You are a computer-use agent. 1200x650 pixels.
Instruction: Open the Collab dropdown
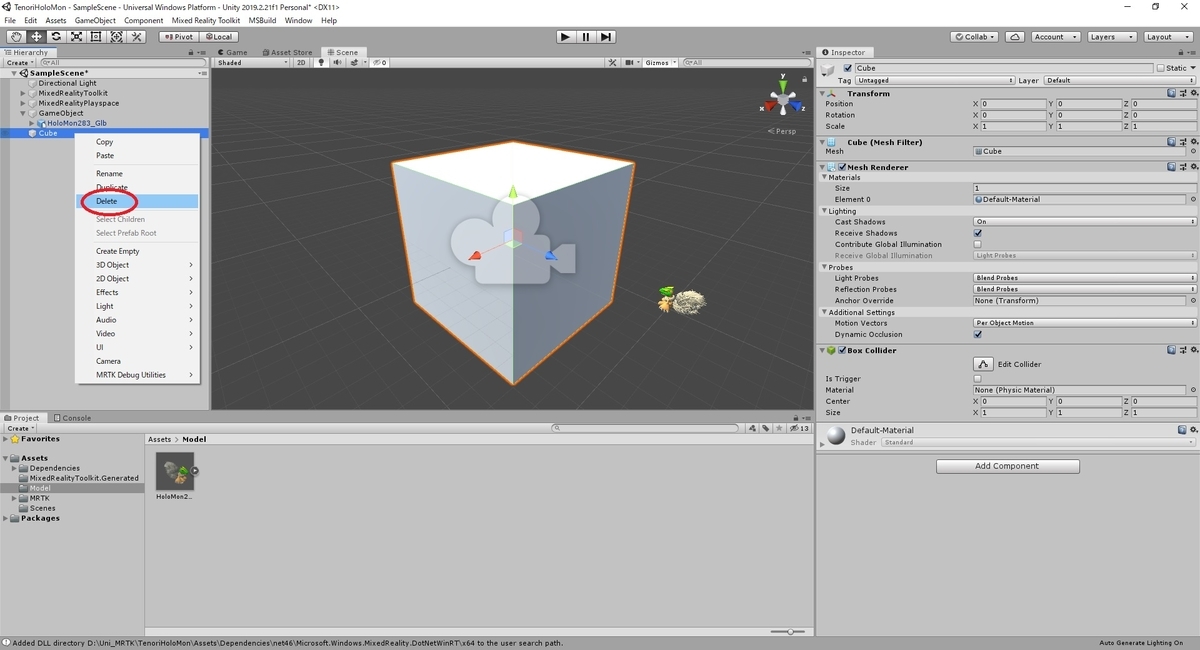pyautogui.click(x=976, y=37)
